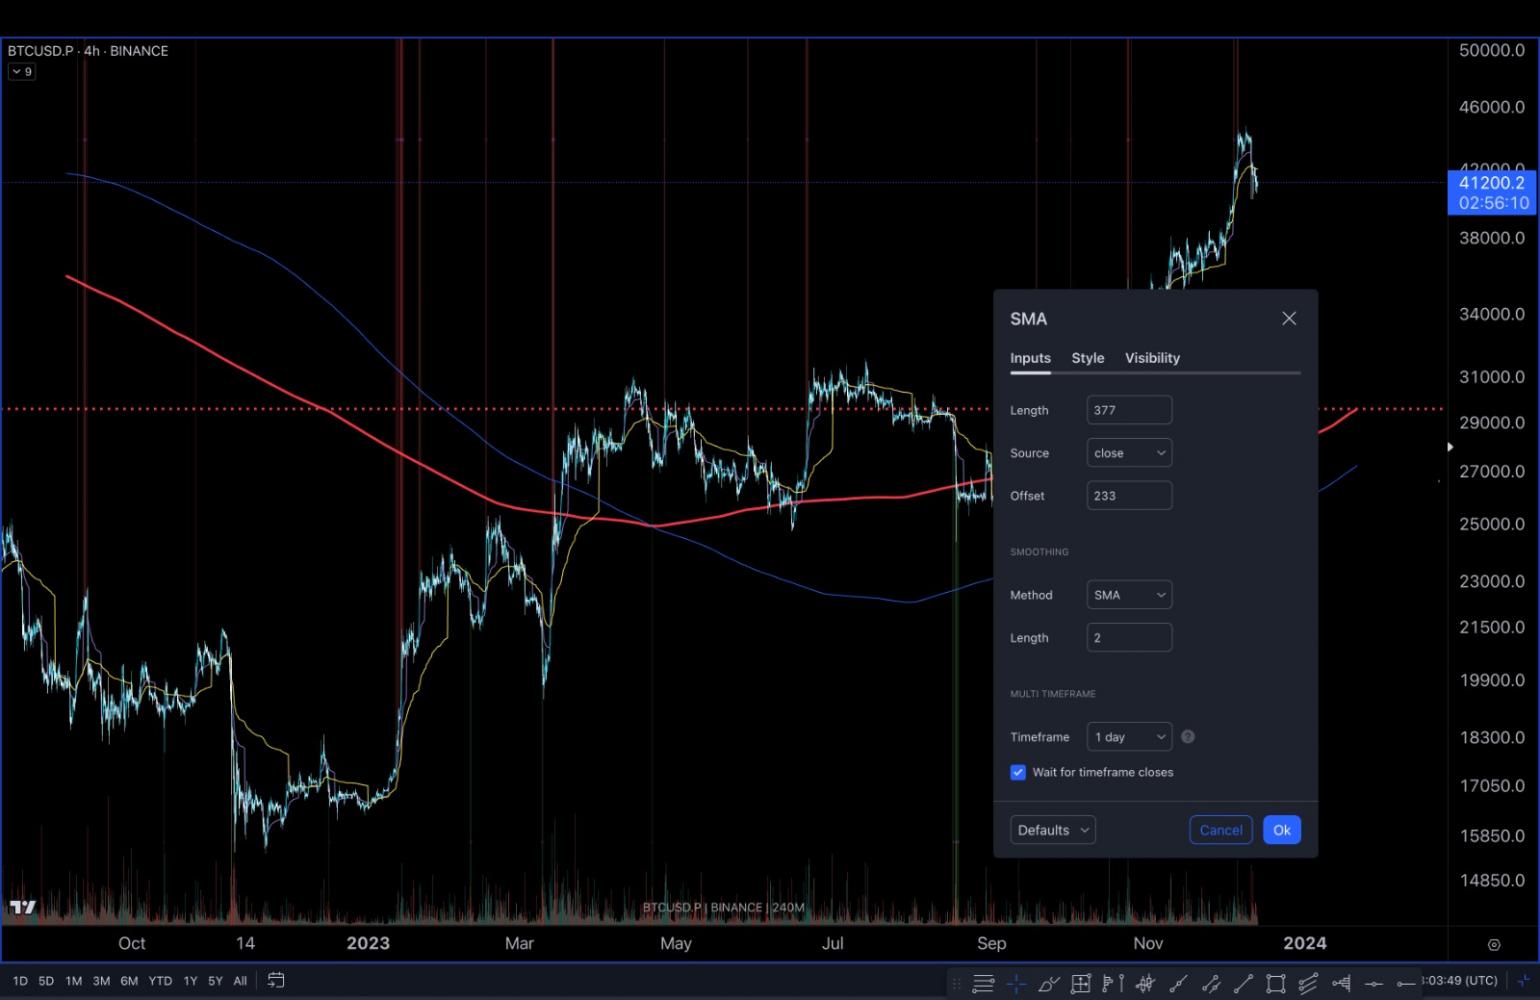This screenshot has width=1540, height=1000.
Task: Click the 50000.0 price axis label
Action: pyautogui.click(x=1492, y=50)
